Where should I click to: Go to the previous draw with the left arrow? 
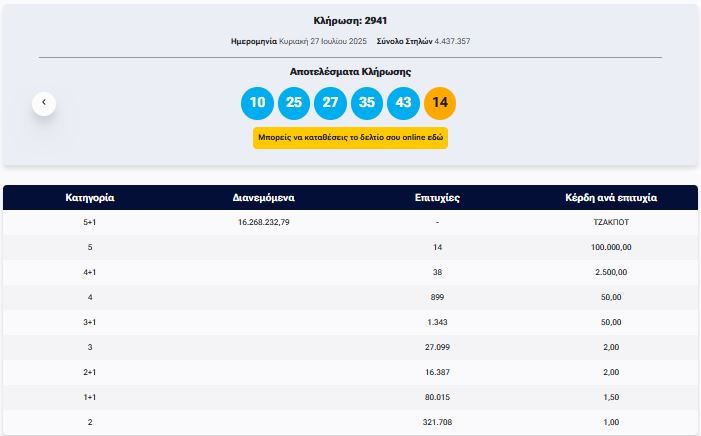[x=43, y=102]
